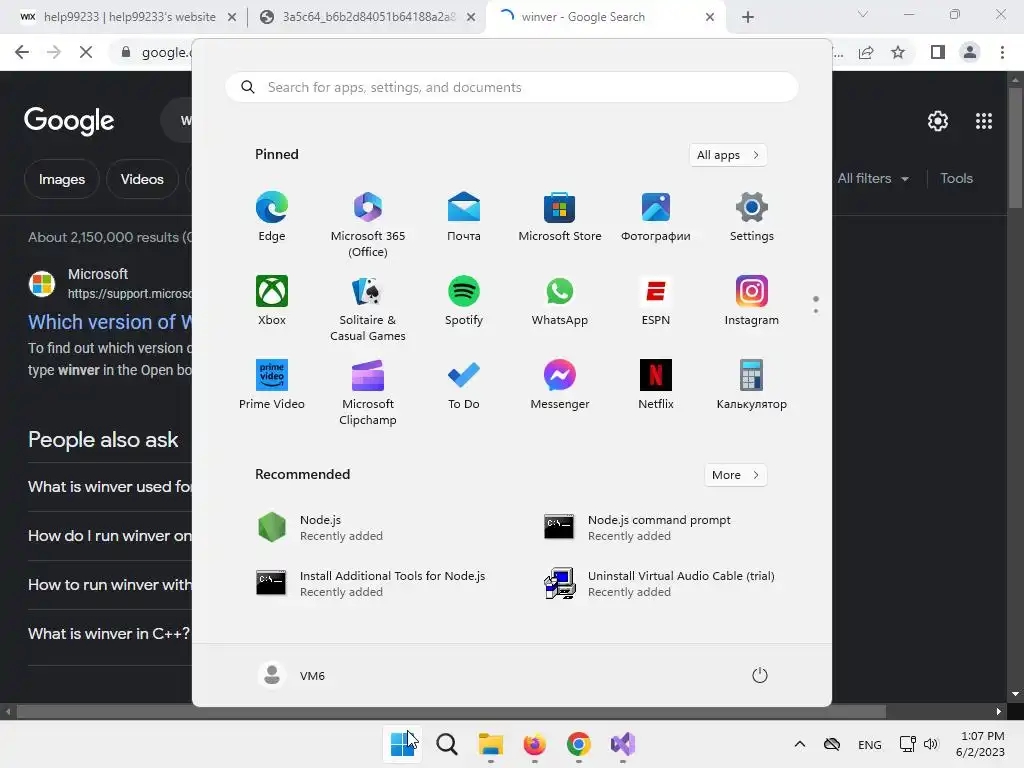Screen dimensions: 1024x768
Task: Open taskbar Search
Action: (447, 744)
